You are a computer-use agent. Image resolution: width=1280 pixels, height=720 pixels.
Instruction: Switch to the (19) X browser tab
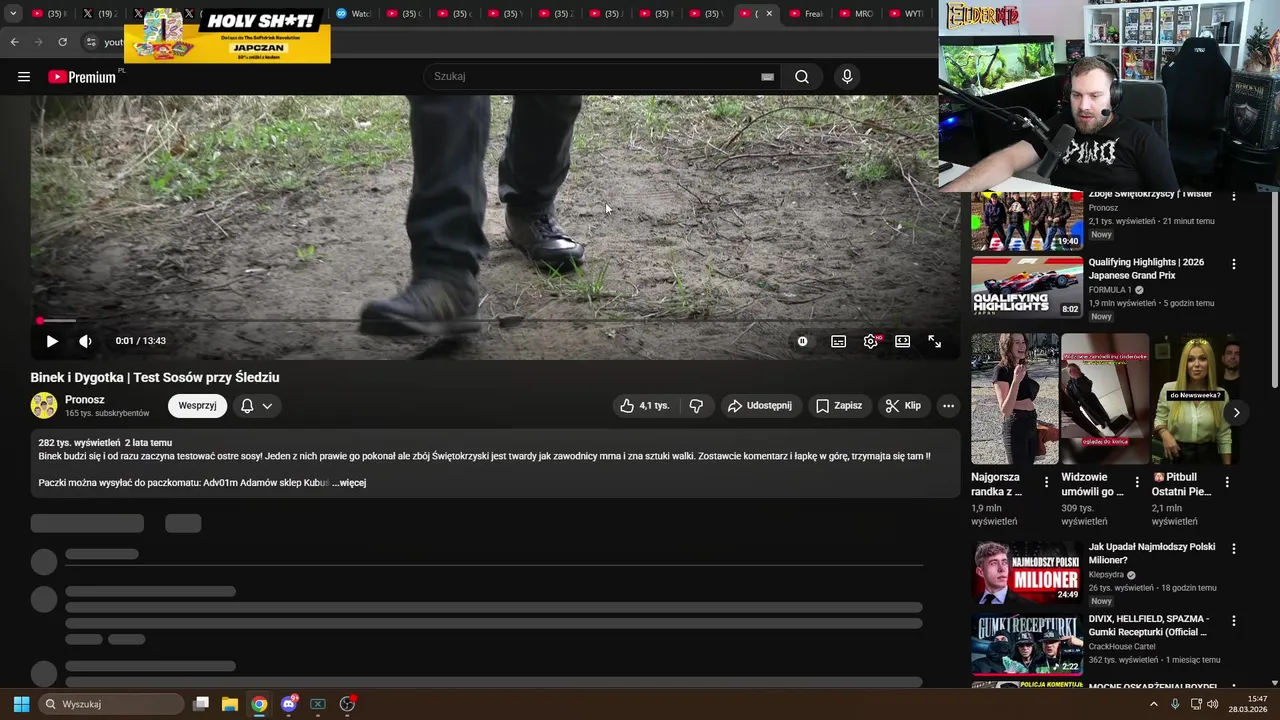[x=100, y=14]
